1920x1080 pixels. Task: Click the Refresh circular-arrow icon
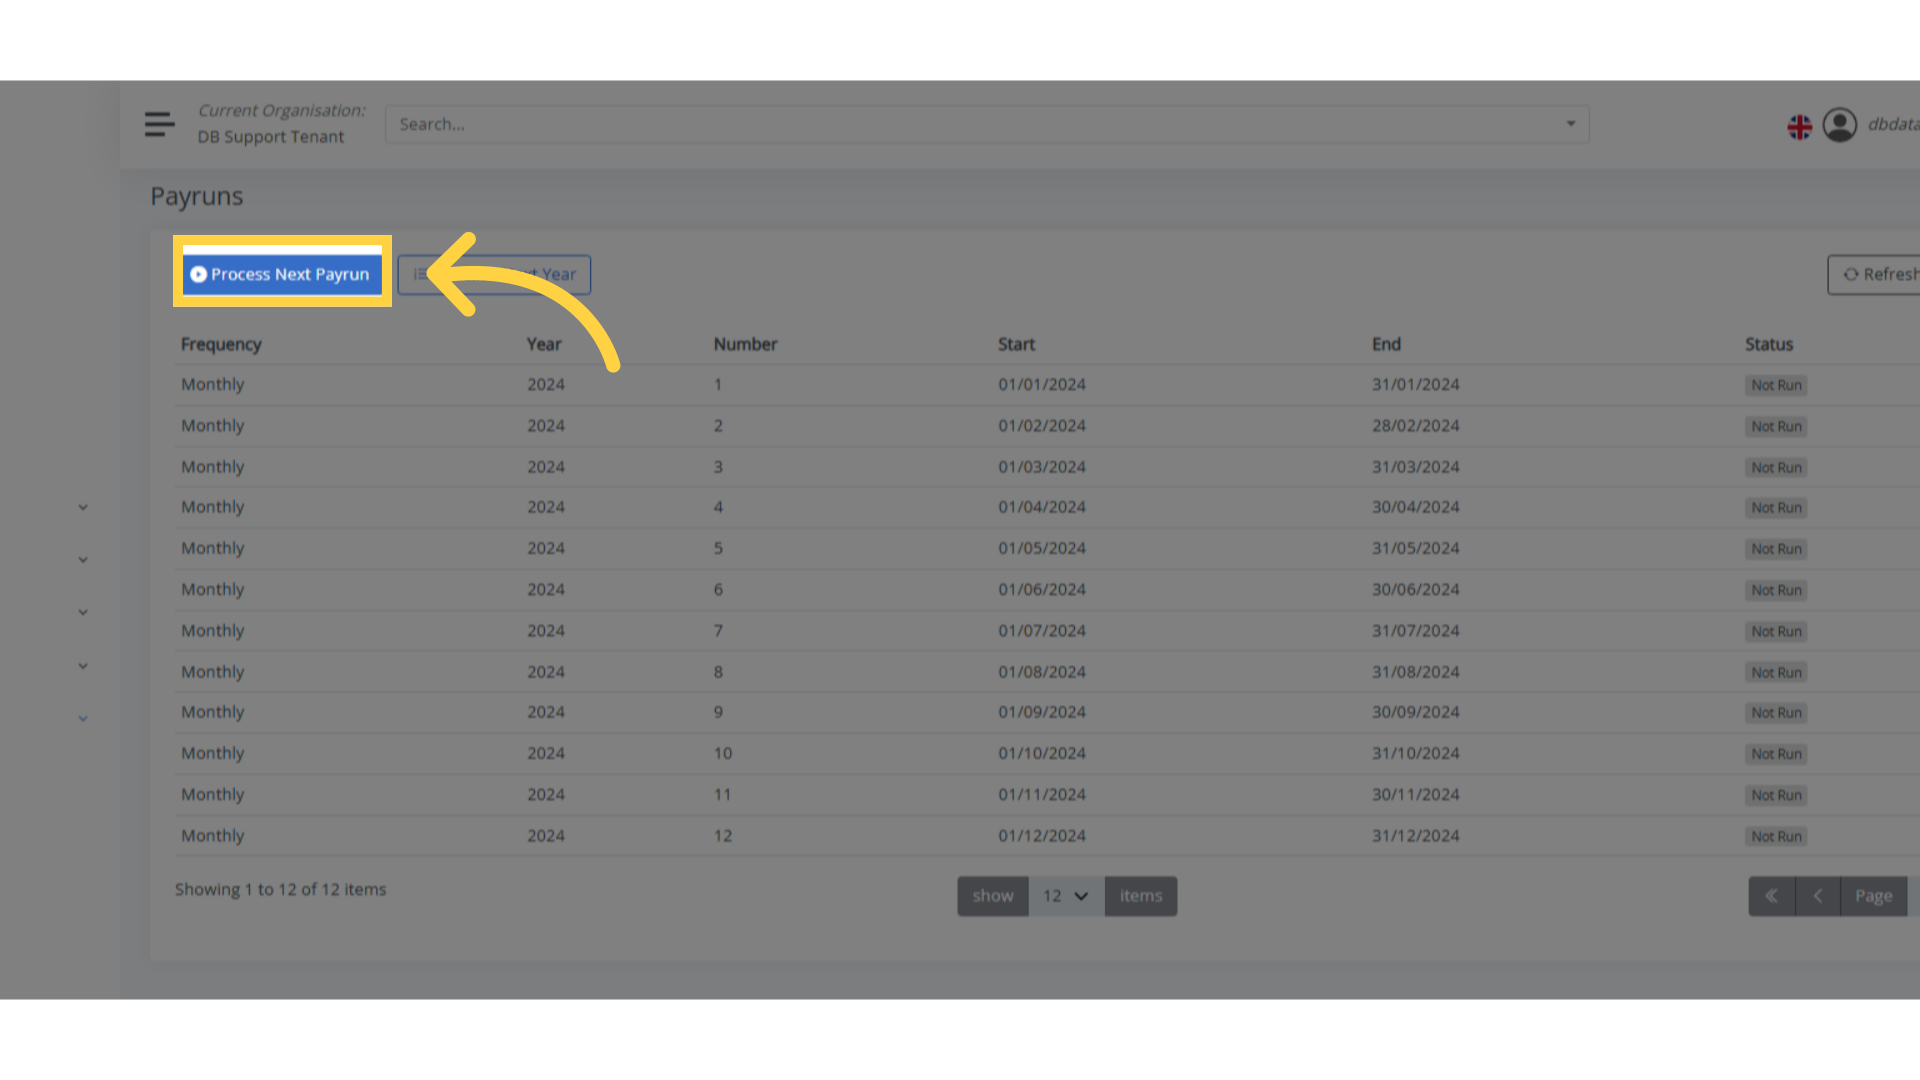[1853, 274]
